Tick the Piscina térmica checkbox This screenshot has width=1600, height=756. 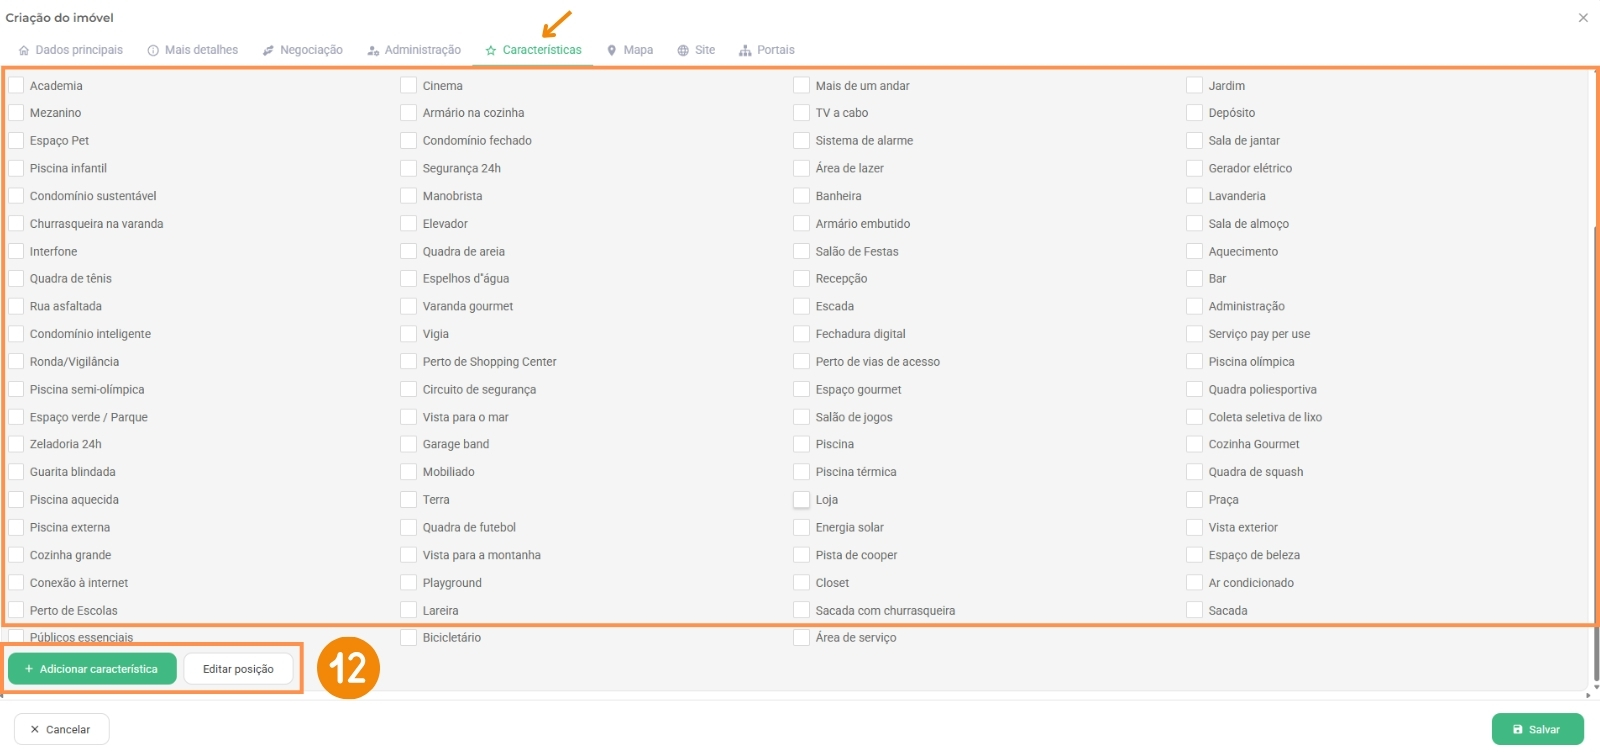click(802, 472)
